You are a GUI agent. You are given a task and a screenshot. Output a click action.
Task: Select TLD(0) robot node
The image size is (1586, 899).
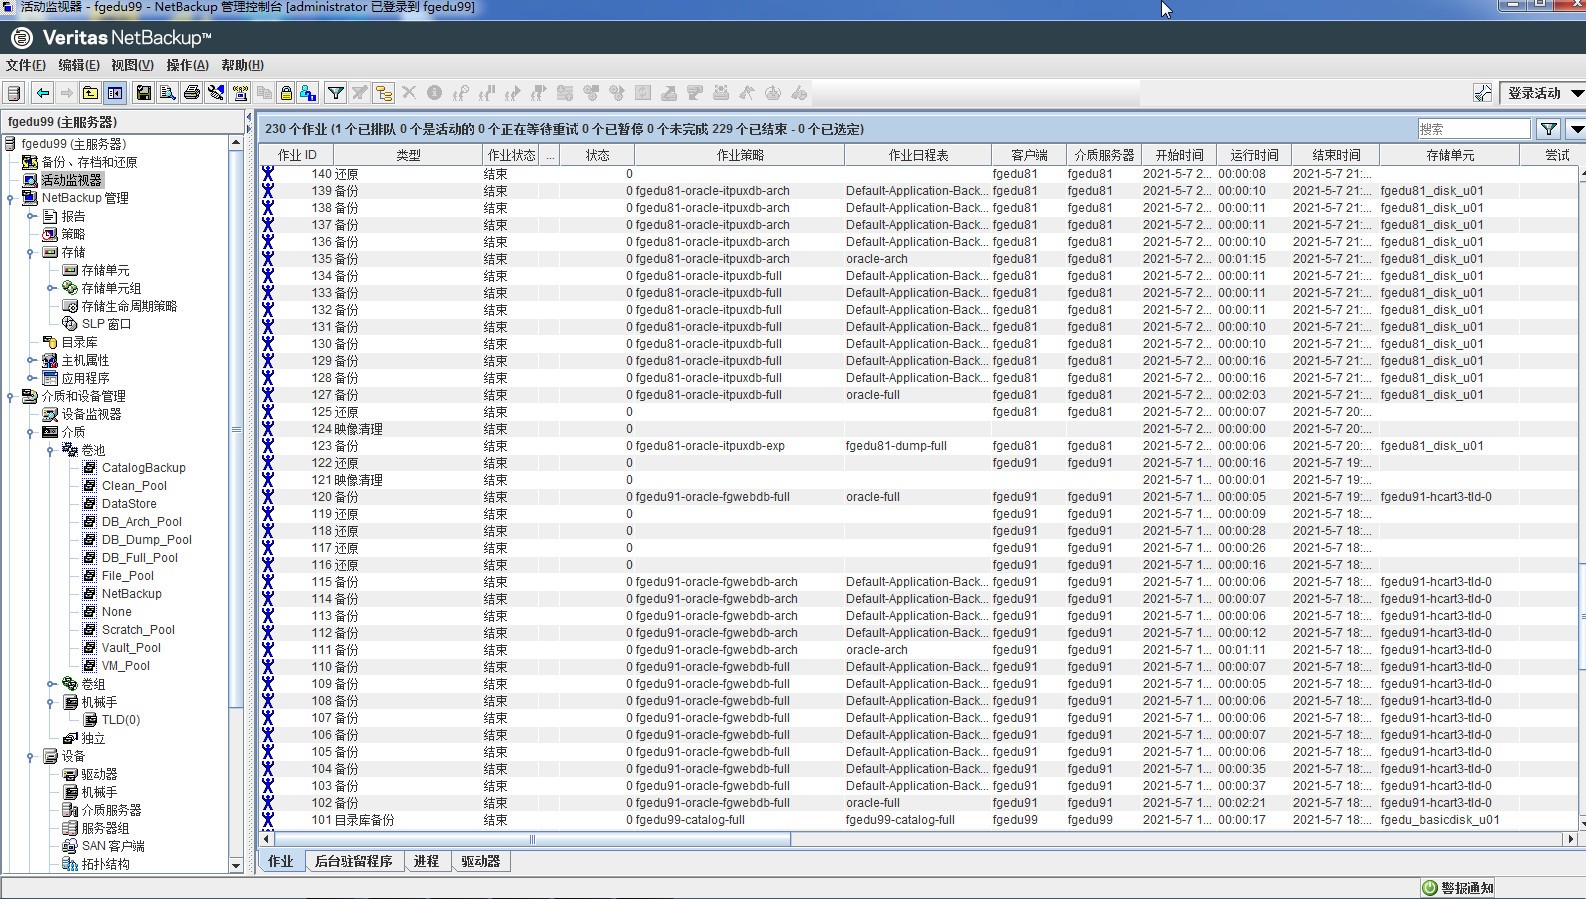coord(120,720)
